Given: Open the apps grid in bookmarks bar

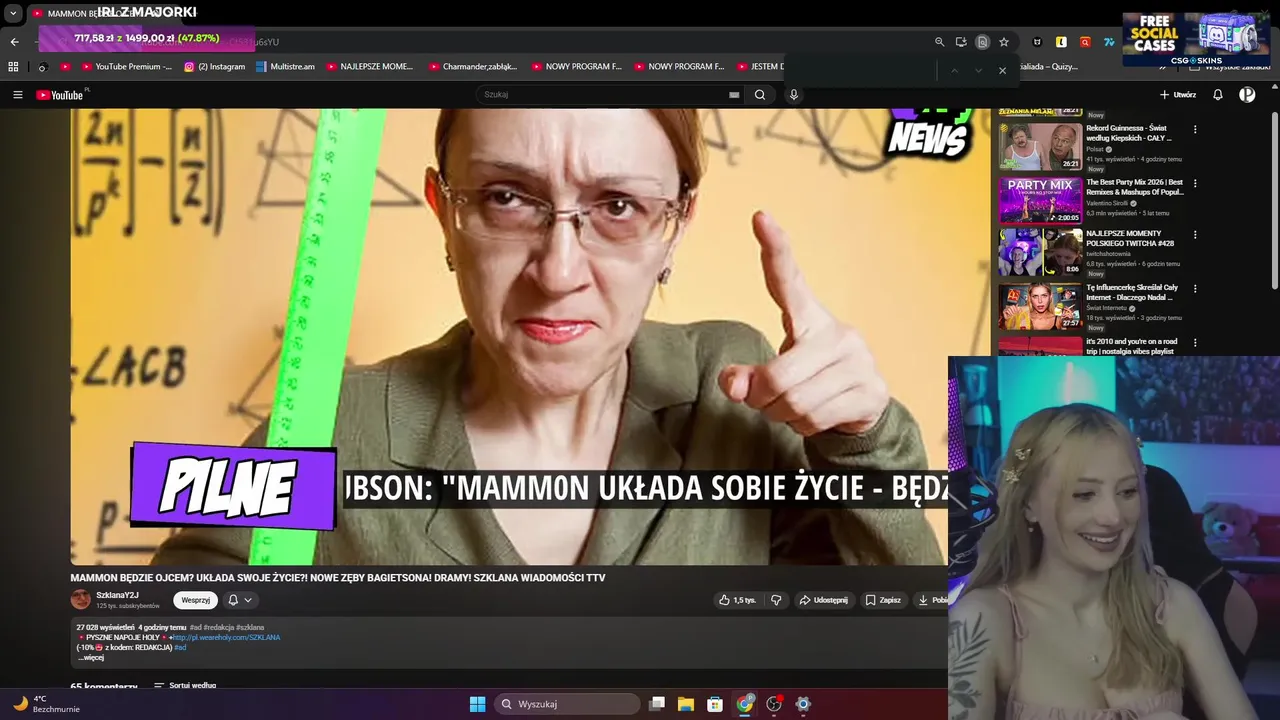Looking at the screenshot, I should [x=13, y=67].
